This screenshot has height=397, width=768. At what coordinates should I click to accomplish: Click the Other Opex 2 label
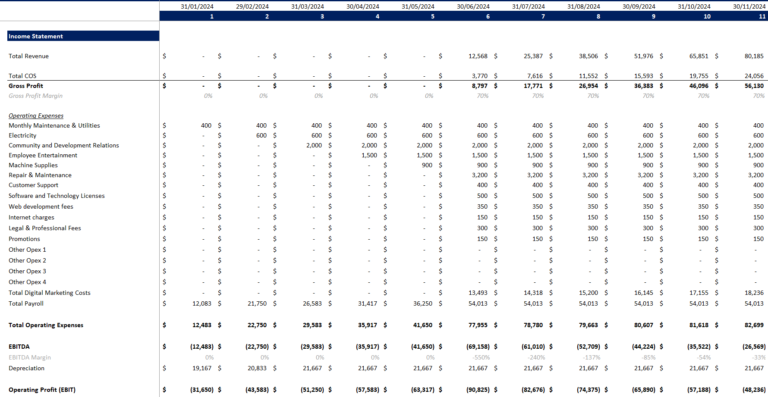27,260
